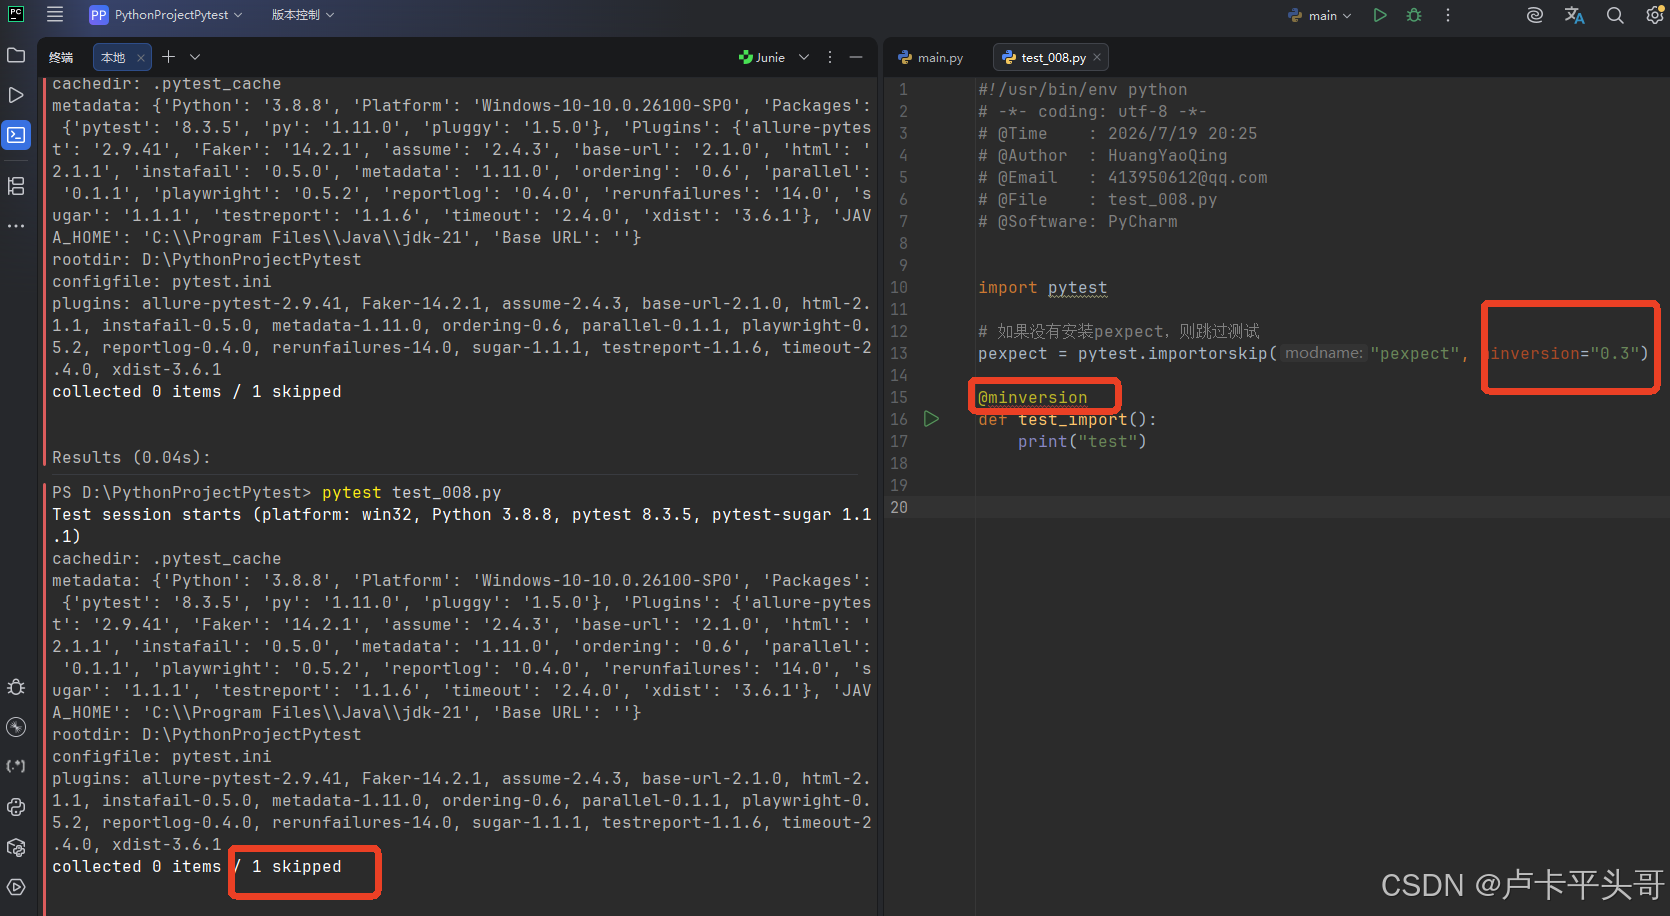1670x916 pixels.
Task: Toggle the Terminal tool window icon
Action: [16, 135]
